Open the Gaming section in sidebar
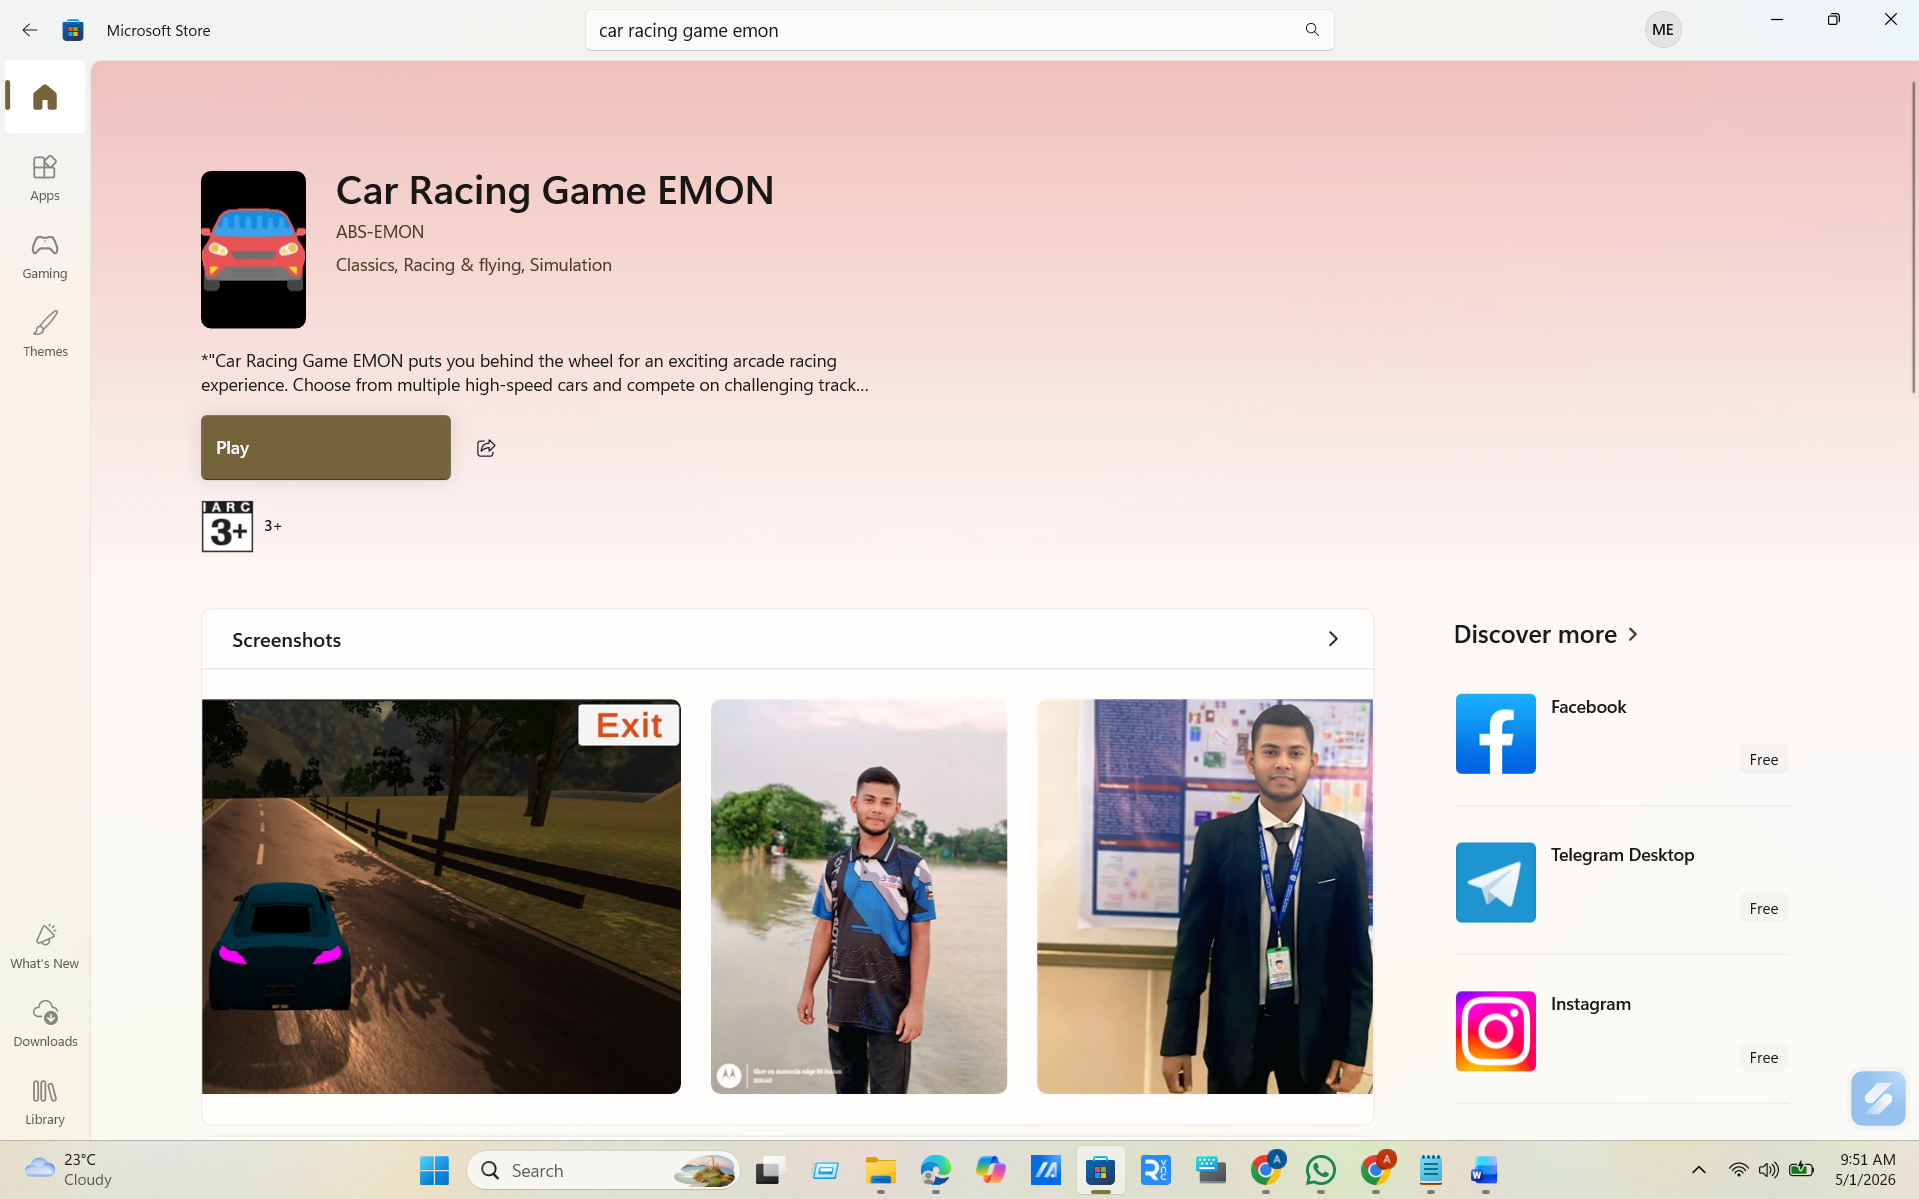Screen dimensions: 1919x1199 tap(45, 255)
